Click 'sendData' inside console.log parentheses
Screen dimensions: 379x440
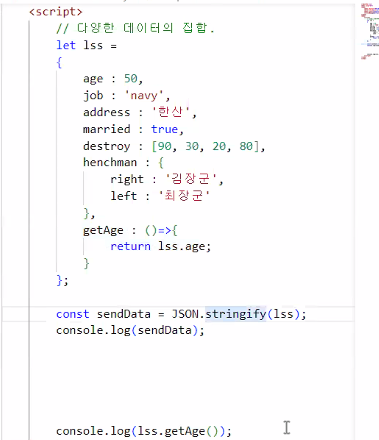(165, 330)
